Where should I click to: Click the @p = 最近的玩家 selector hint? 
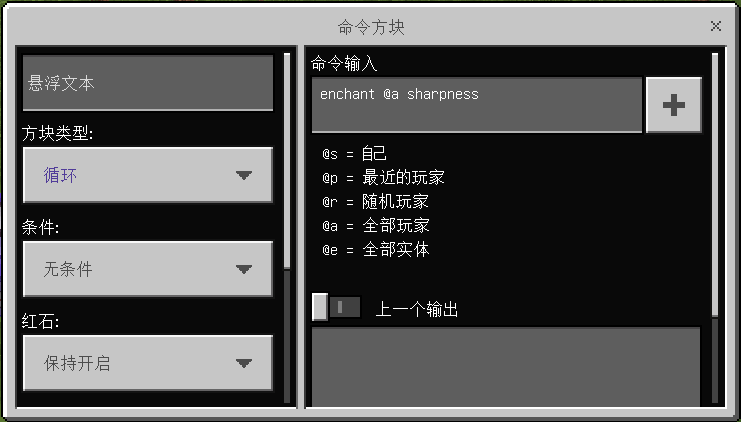383,178
